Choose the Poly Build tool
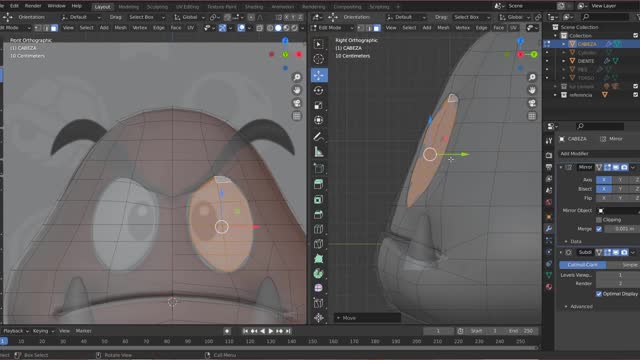The height and width of the screenshot is (360, 640). (x=319, y=259)
